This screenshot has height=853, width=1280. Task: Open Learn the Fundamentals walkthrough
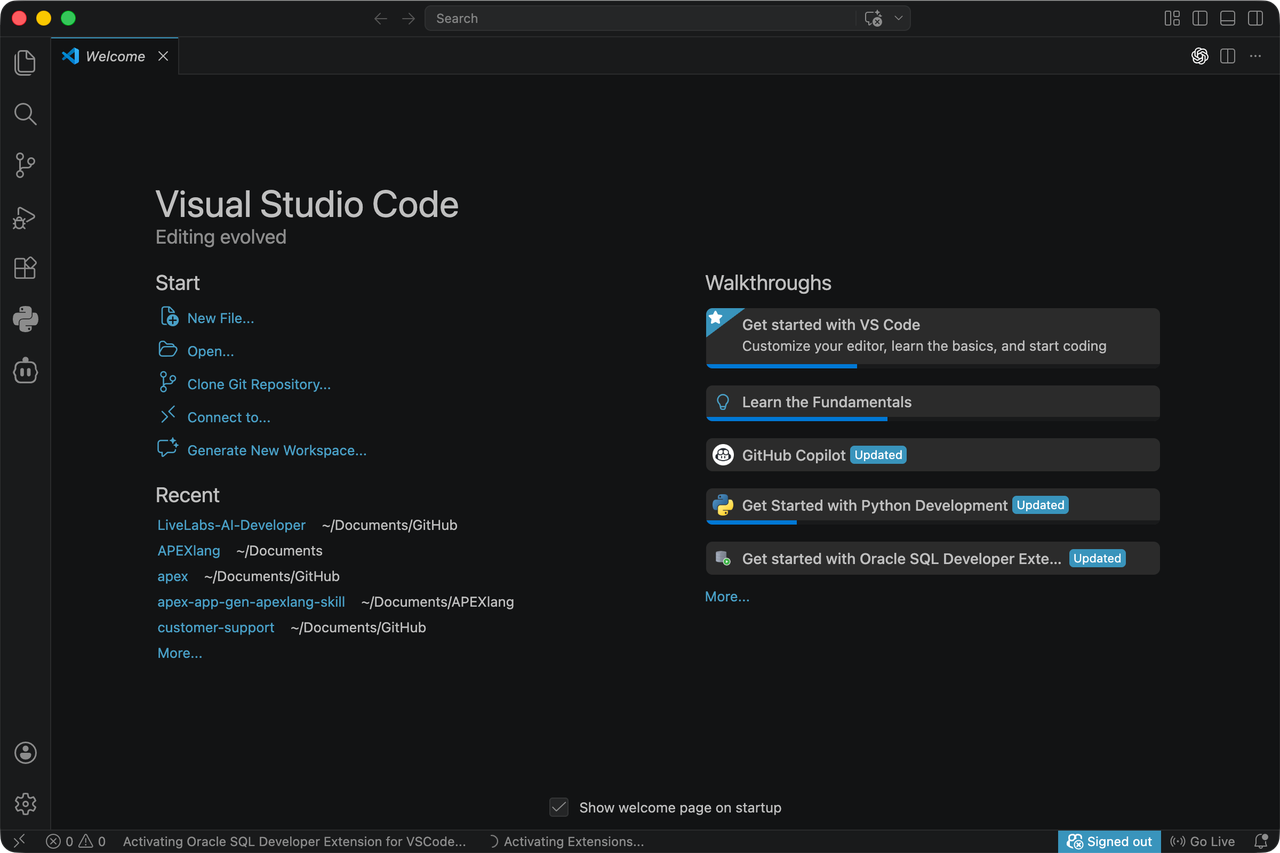[x=932, y=402]
